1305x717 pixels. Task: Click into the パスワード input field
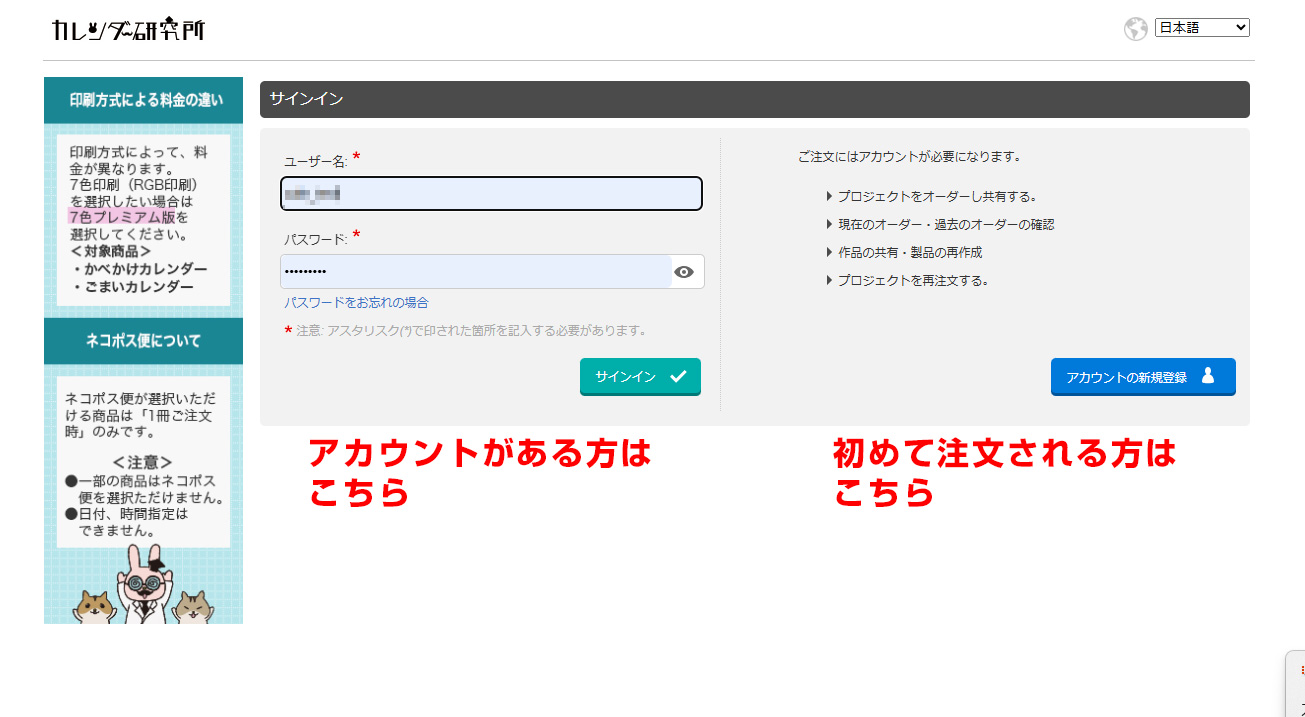pos(475,272)
